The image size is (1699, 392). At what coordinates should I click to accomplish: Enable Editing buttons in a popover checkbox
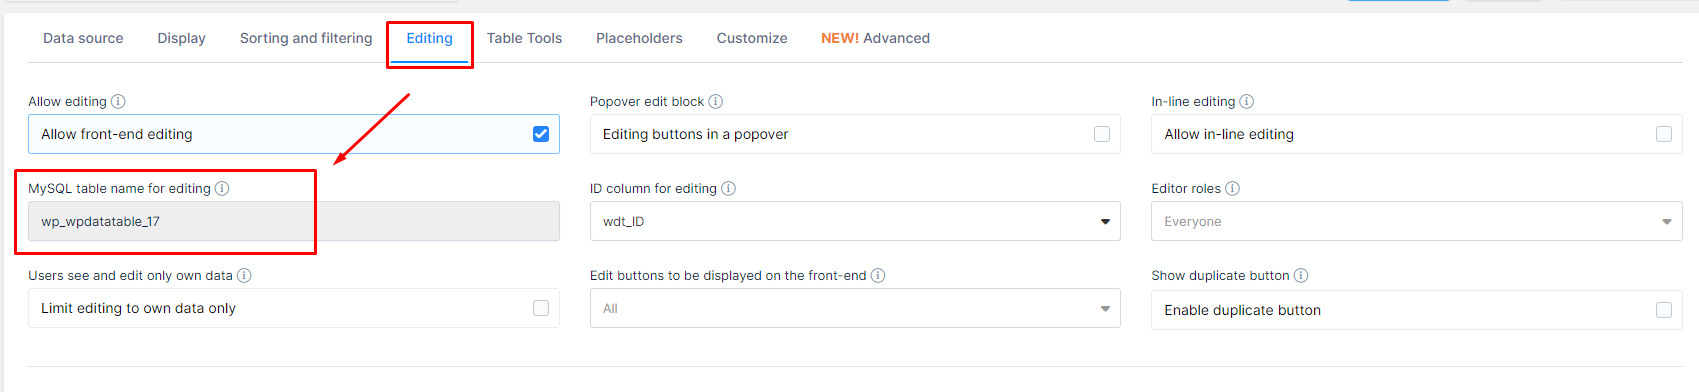point(1102,134)
